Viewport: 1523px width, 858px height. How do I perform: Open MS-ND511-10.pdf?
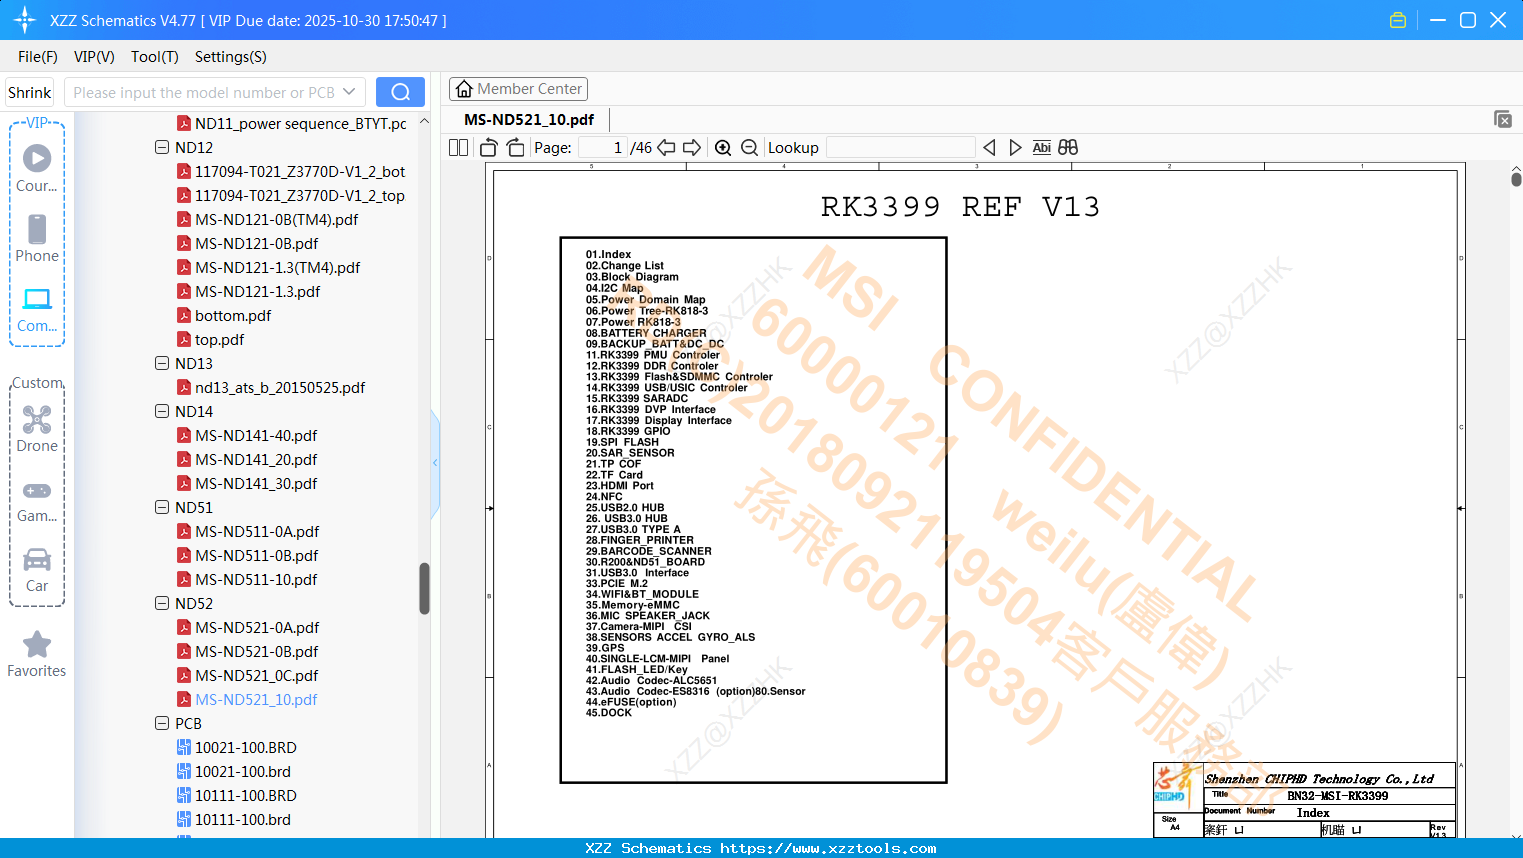(256, 580)
